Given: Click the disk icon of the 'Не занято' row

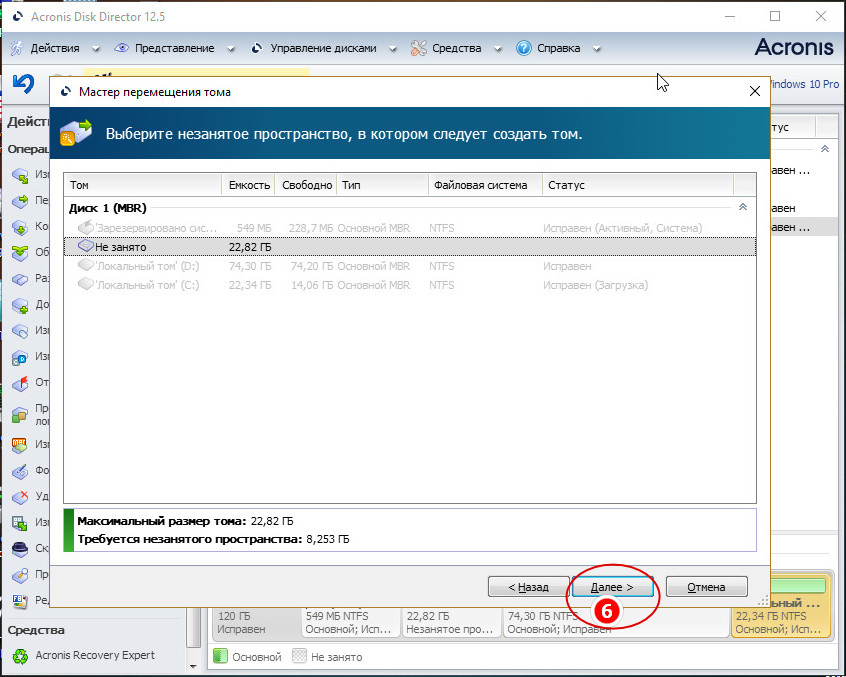Looking at the screenshot, I should [x=86, y=247].
